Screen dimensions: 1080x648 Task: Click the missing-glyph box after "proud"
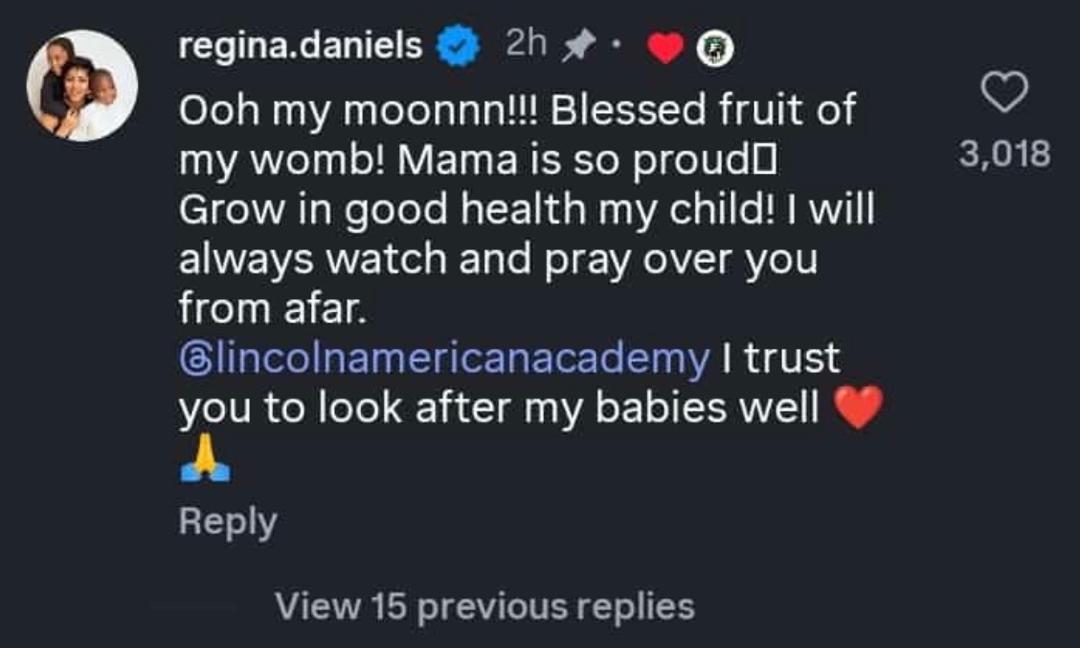[x=770, y=161]
